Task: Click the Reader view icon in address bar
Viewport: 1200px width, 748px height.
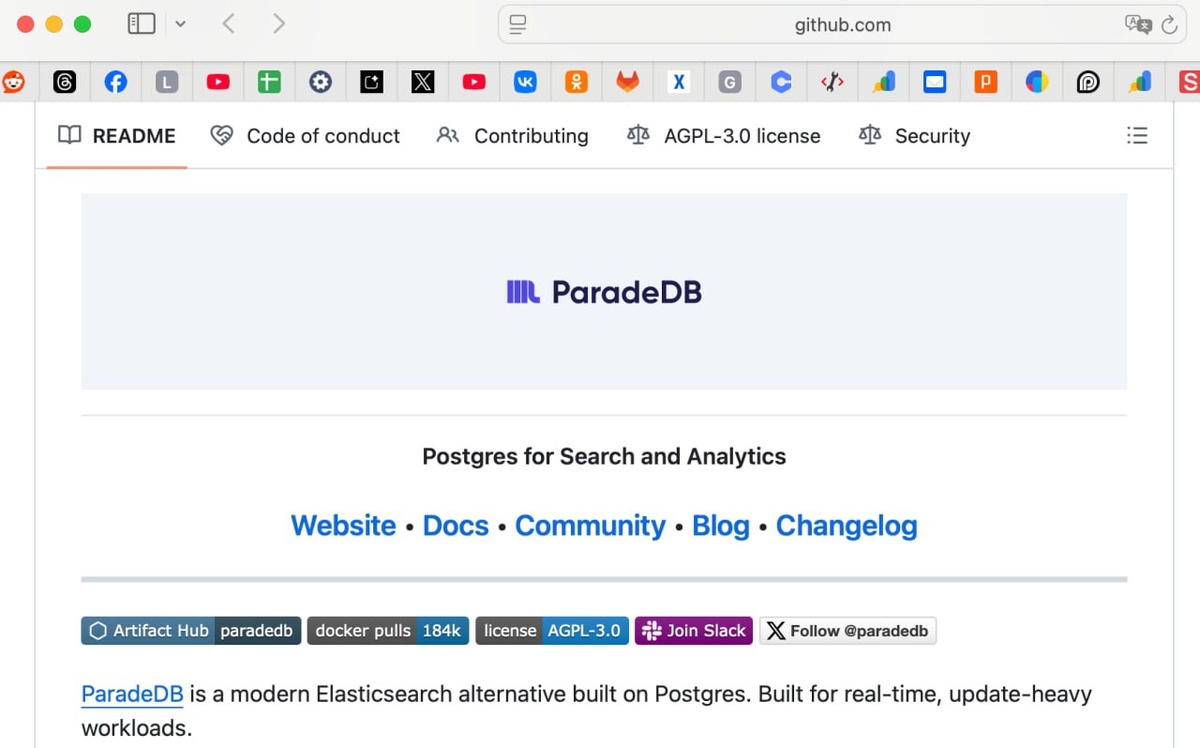Action: click(517, 25)
